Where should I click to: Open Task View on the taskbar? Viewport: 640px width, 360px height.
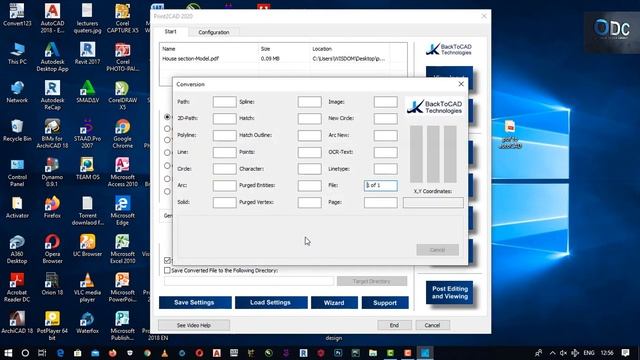click(x=42, y=353)
